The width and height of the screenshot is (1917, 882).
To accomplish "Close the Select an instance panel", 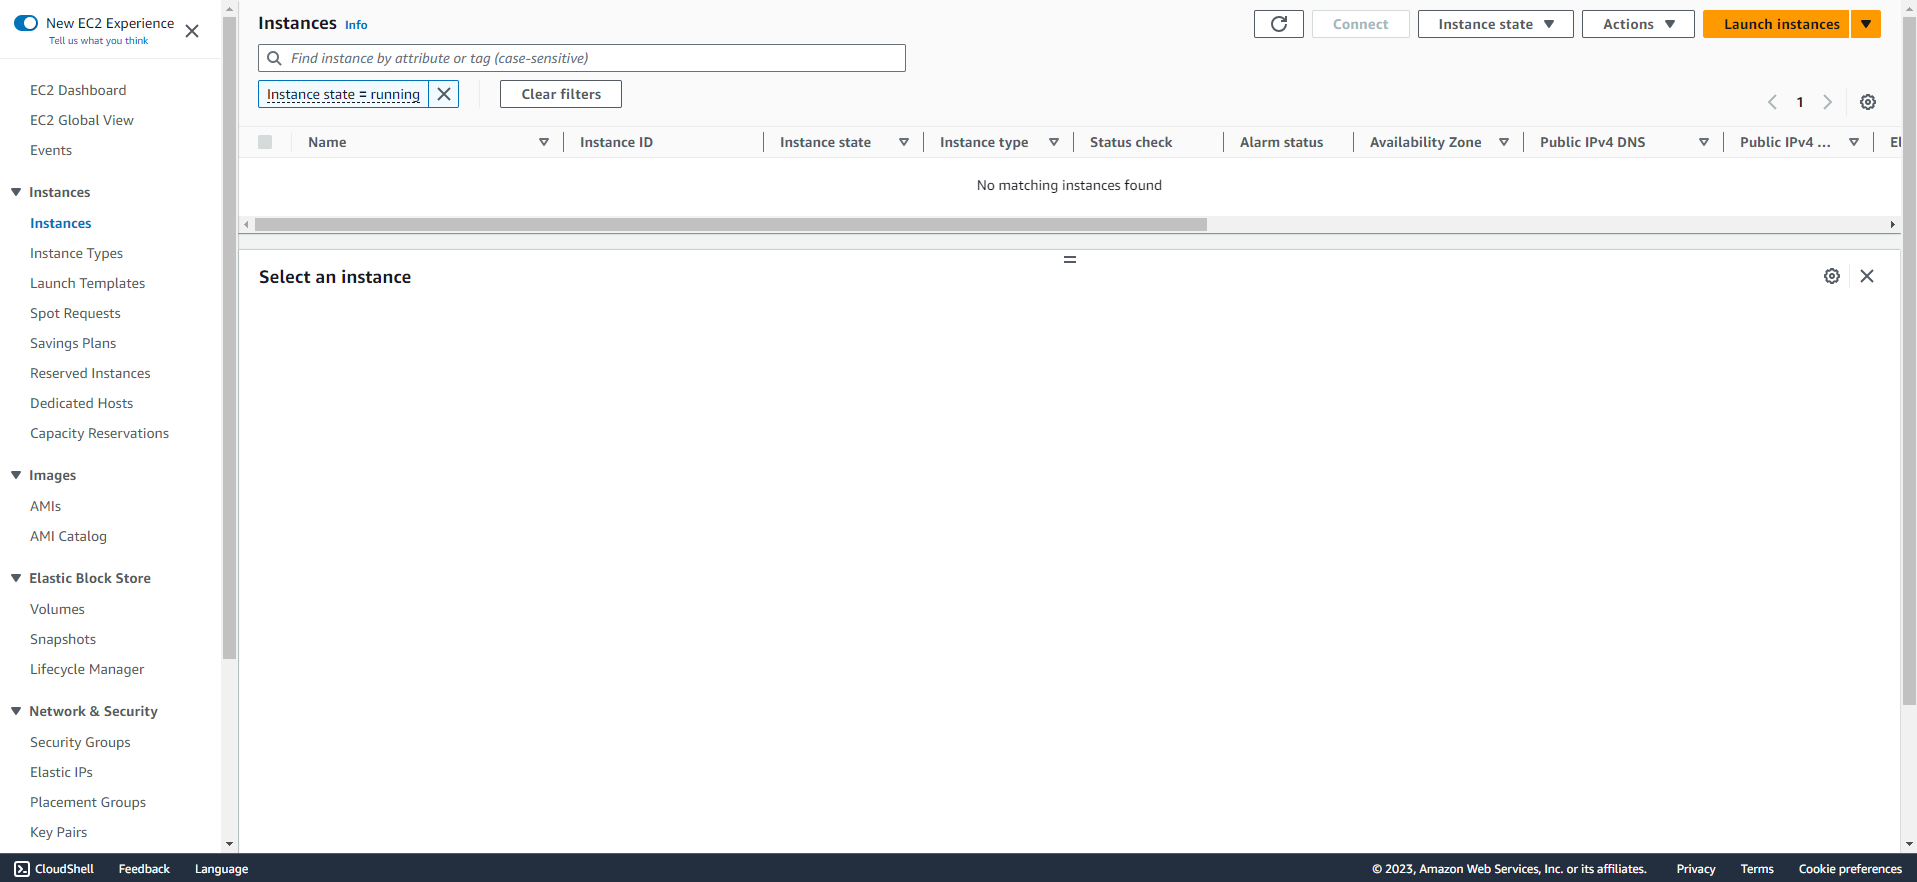I will tap(1866, 276).
